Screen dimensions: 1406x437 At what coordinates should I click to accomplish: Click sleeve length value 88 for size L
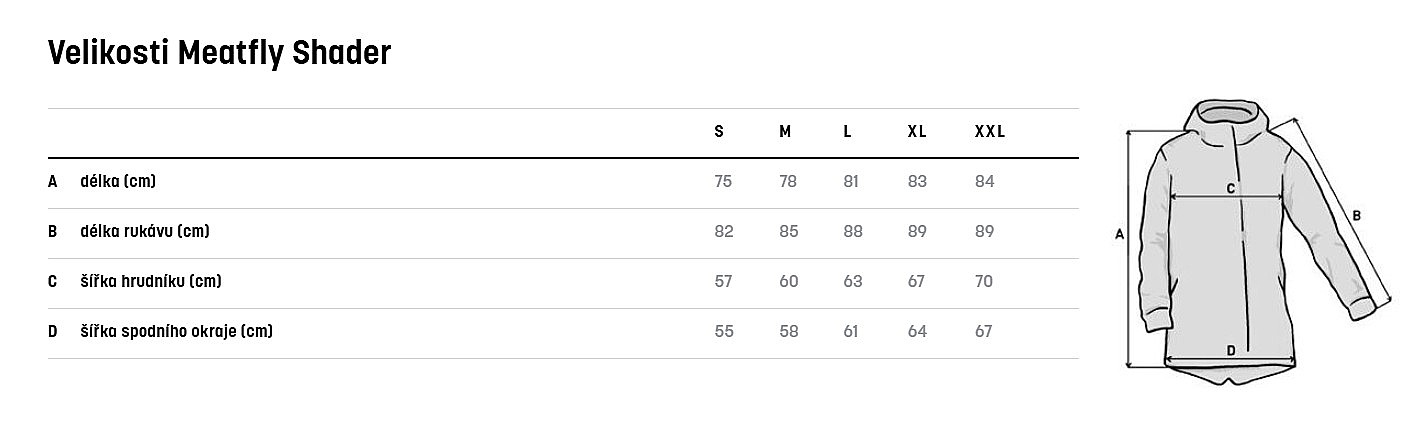click(x=852, y=232)
